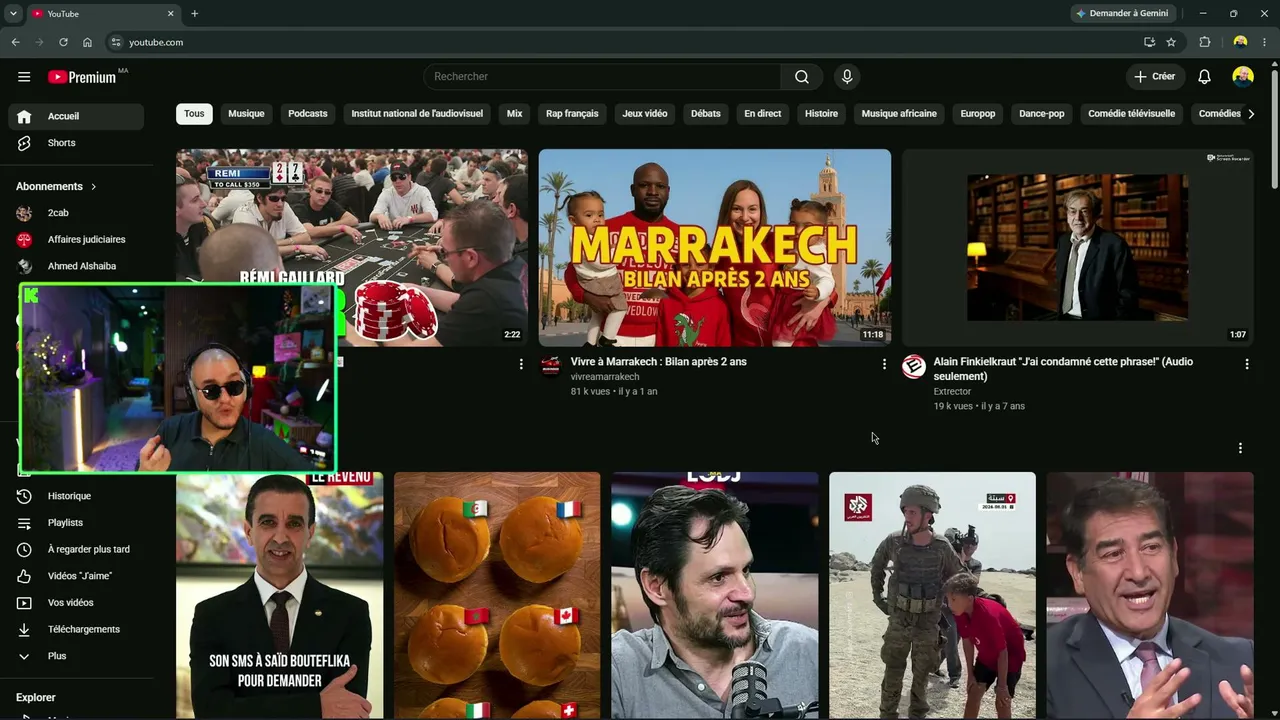1280x720 pixels.
Task: Open the YouTube account avatar menu
Action: point(1243,77)
